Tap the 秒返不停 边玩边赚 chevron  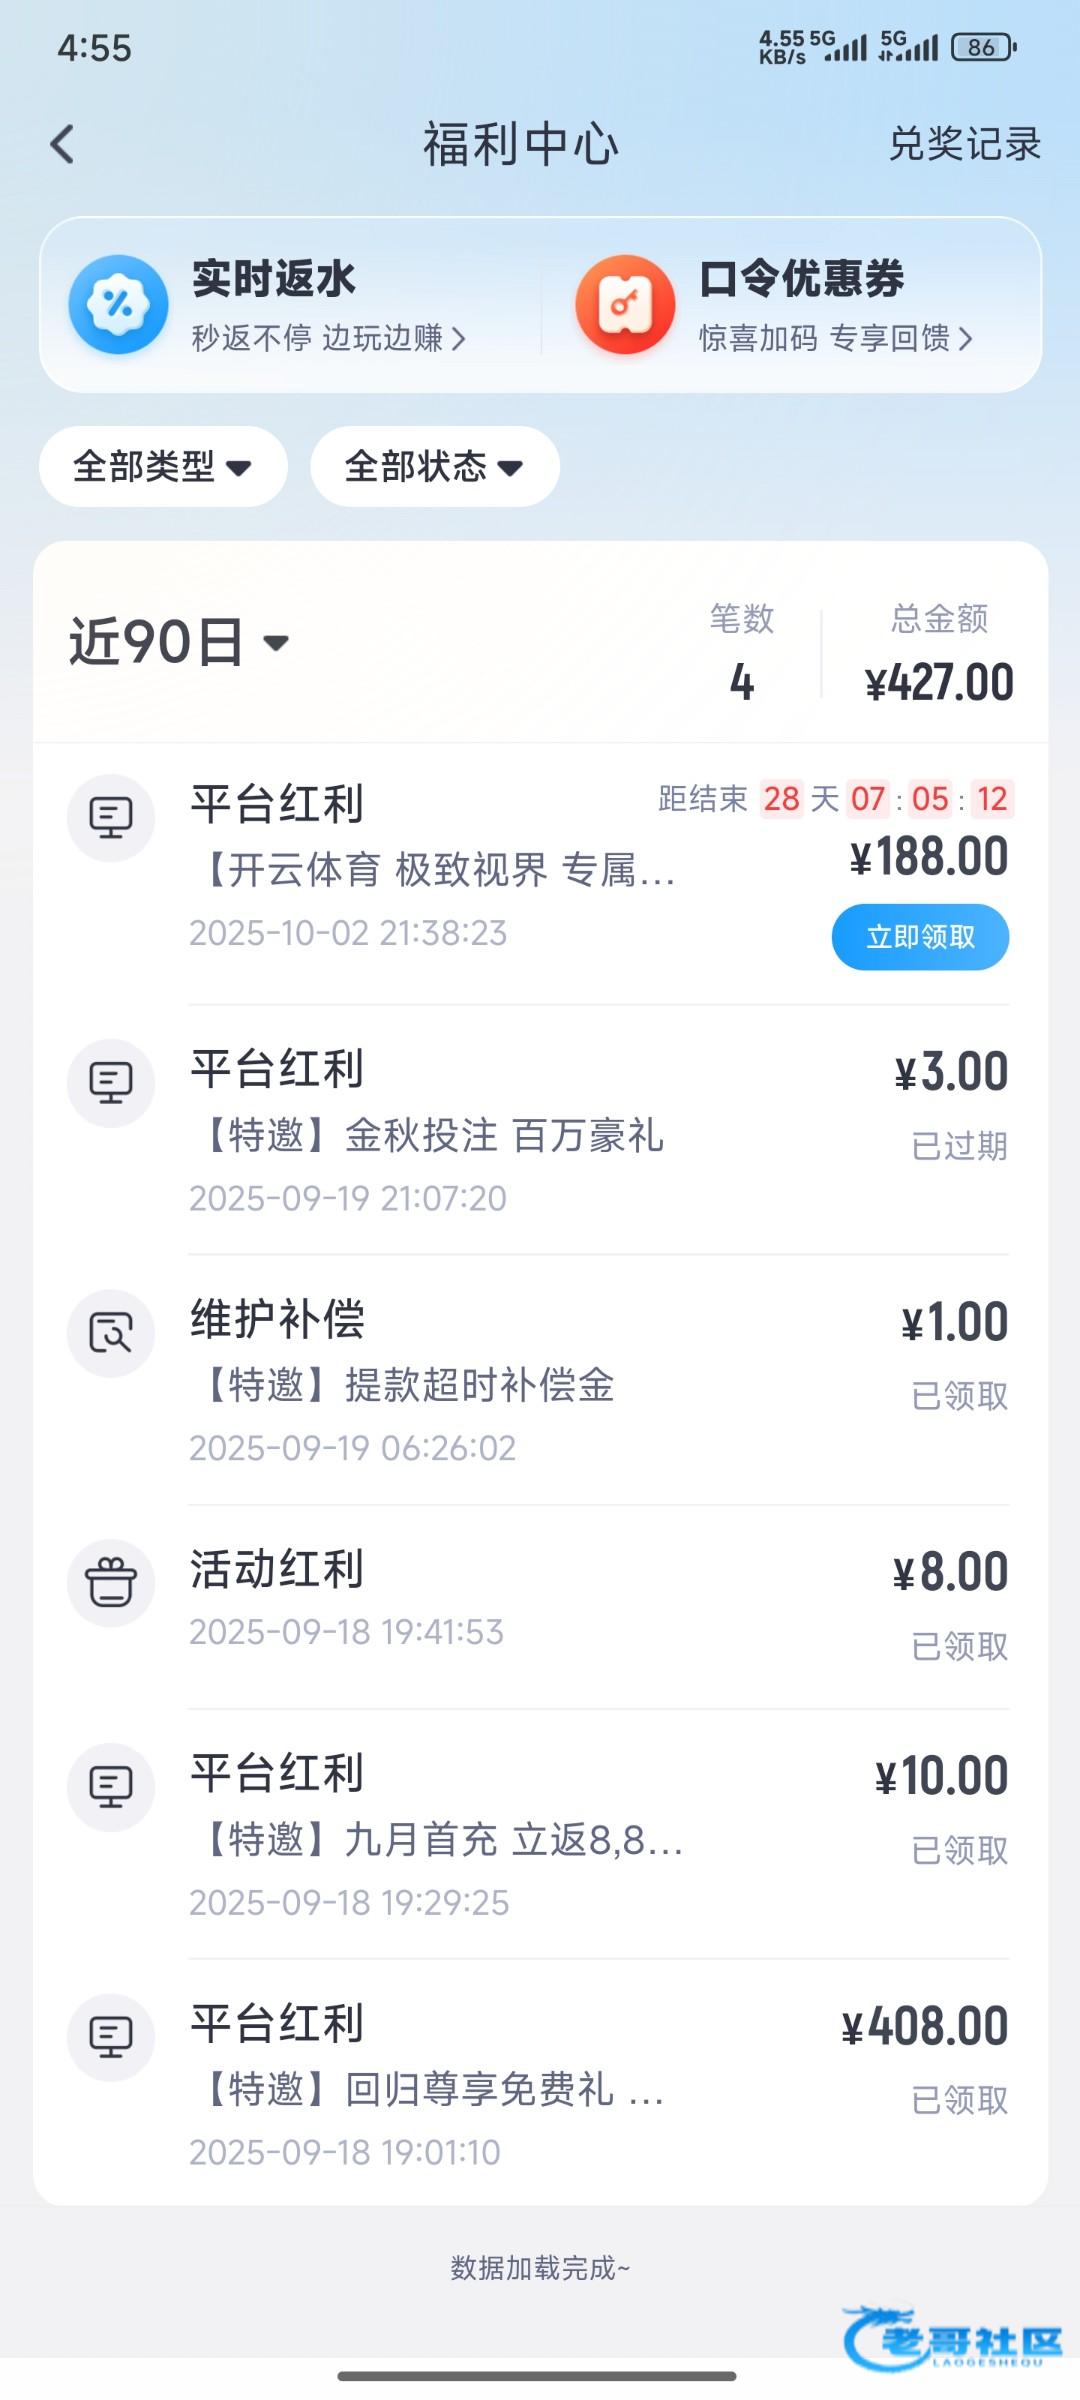click(459, 339)
